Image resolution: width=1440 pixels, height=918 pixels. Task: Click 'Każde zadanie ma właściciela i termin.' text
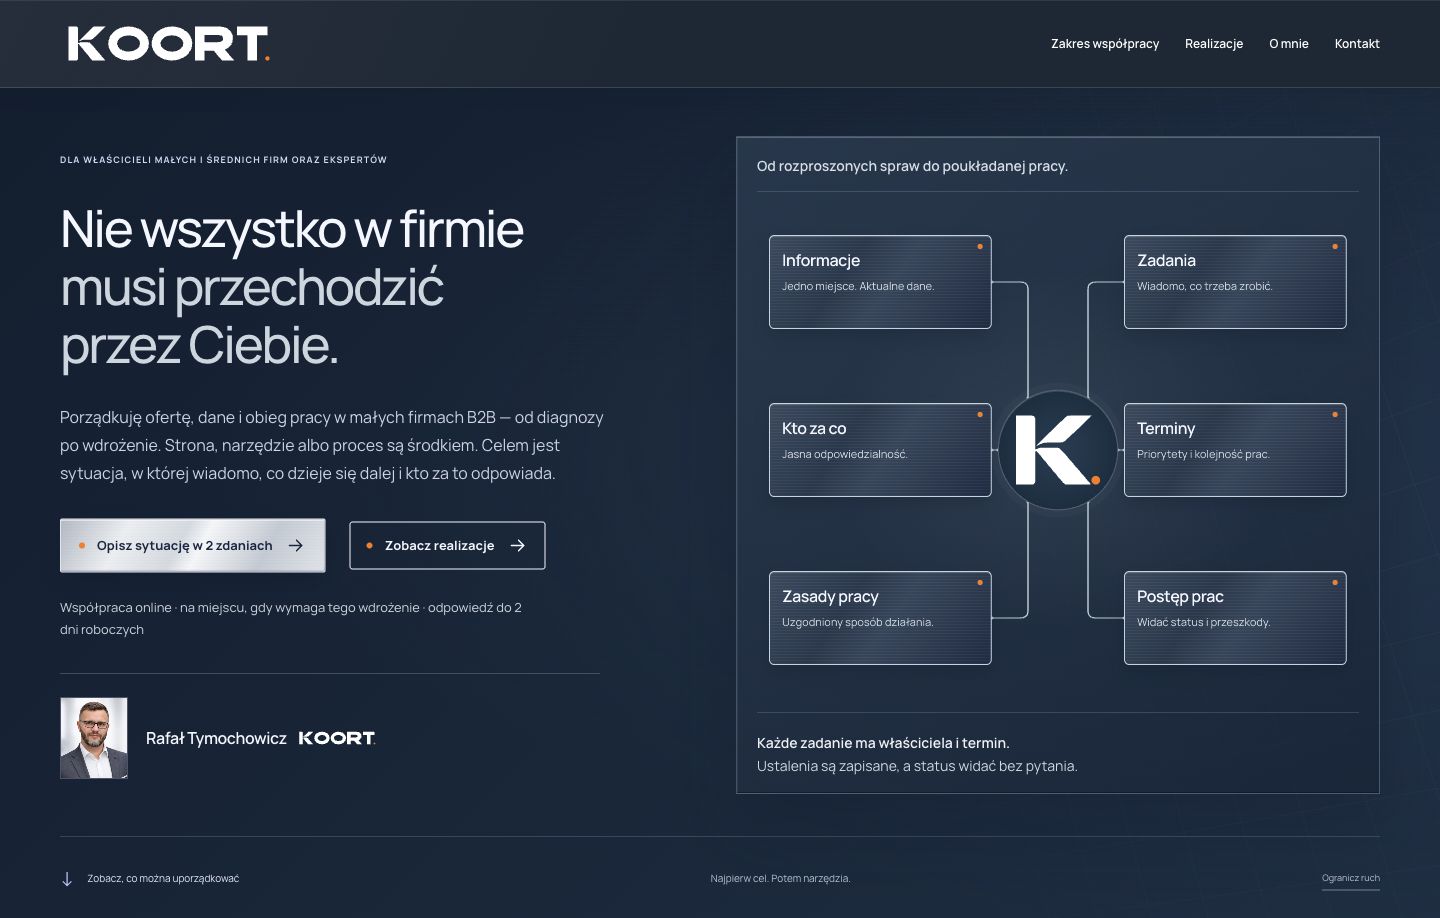click(x=883, y=743)
